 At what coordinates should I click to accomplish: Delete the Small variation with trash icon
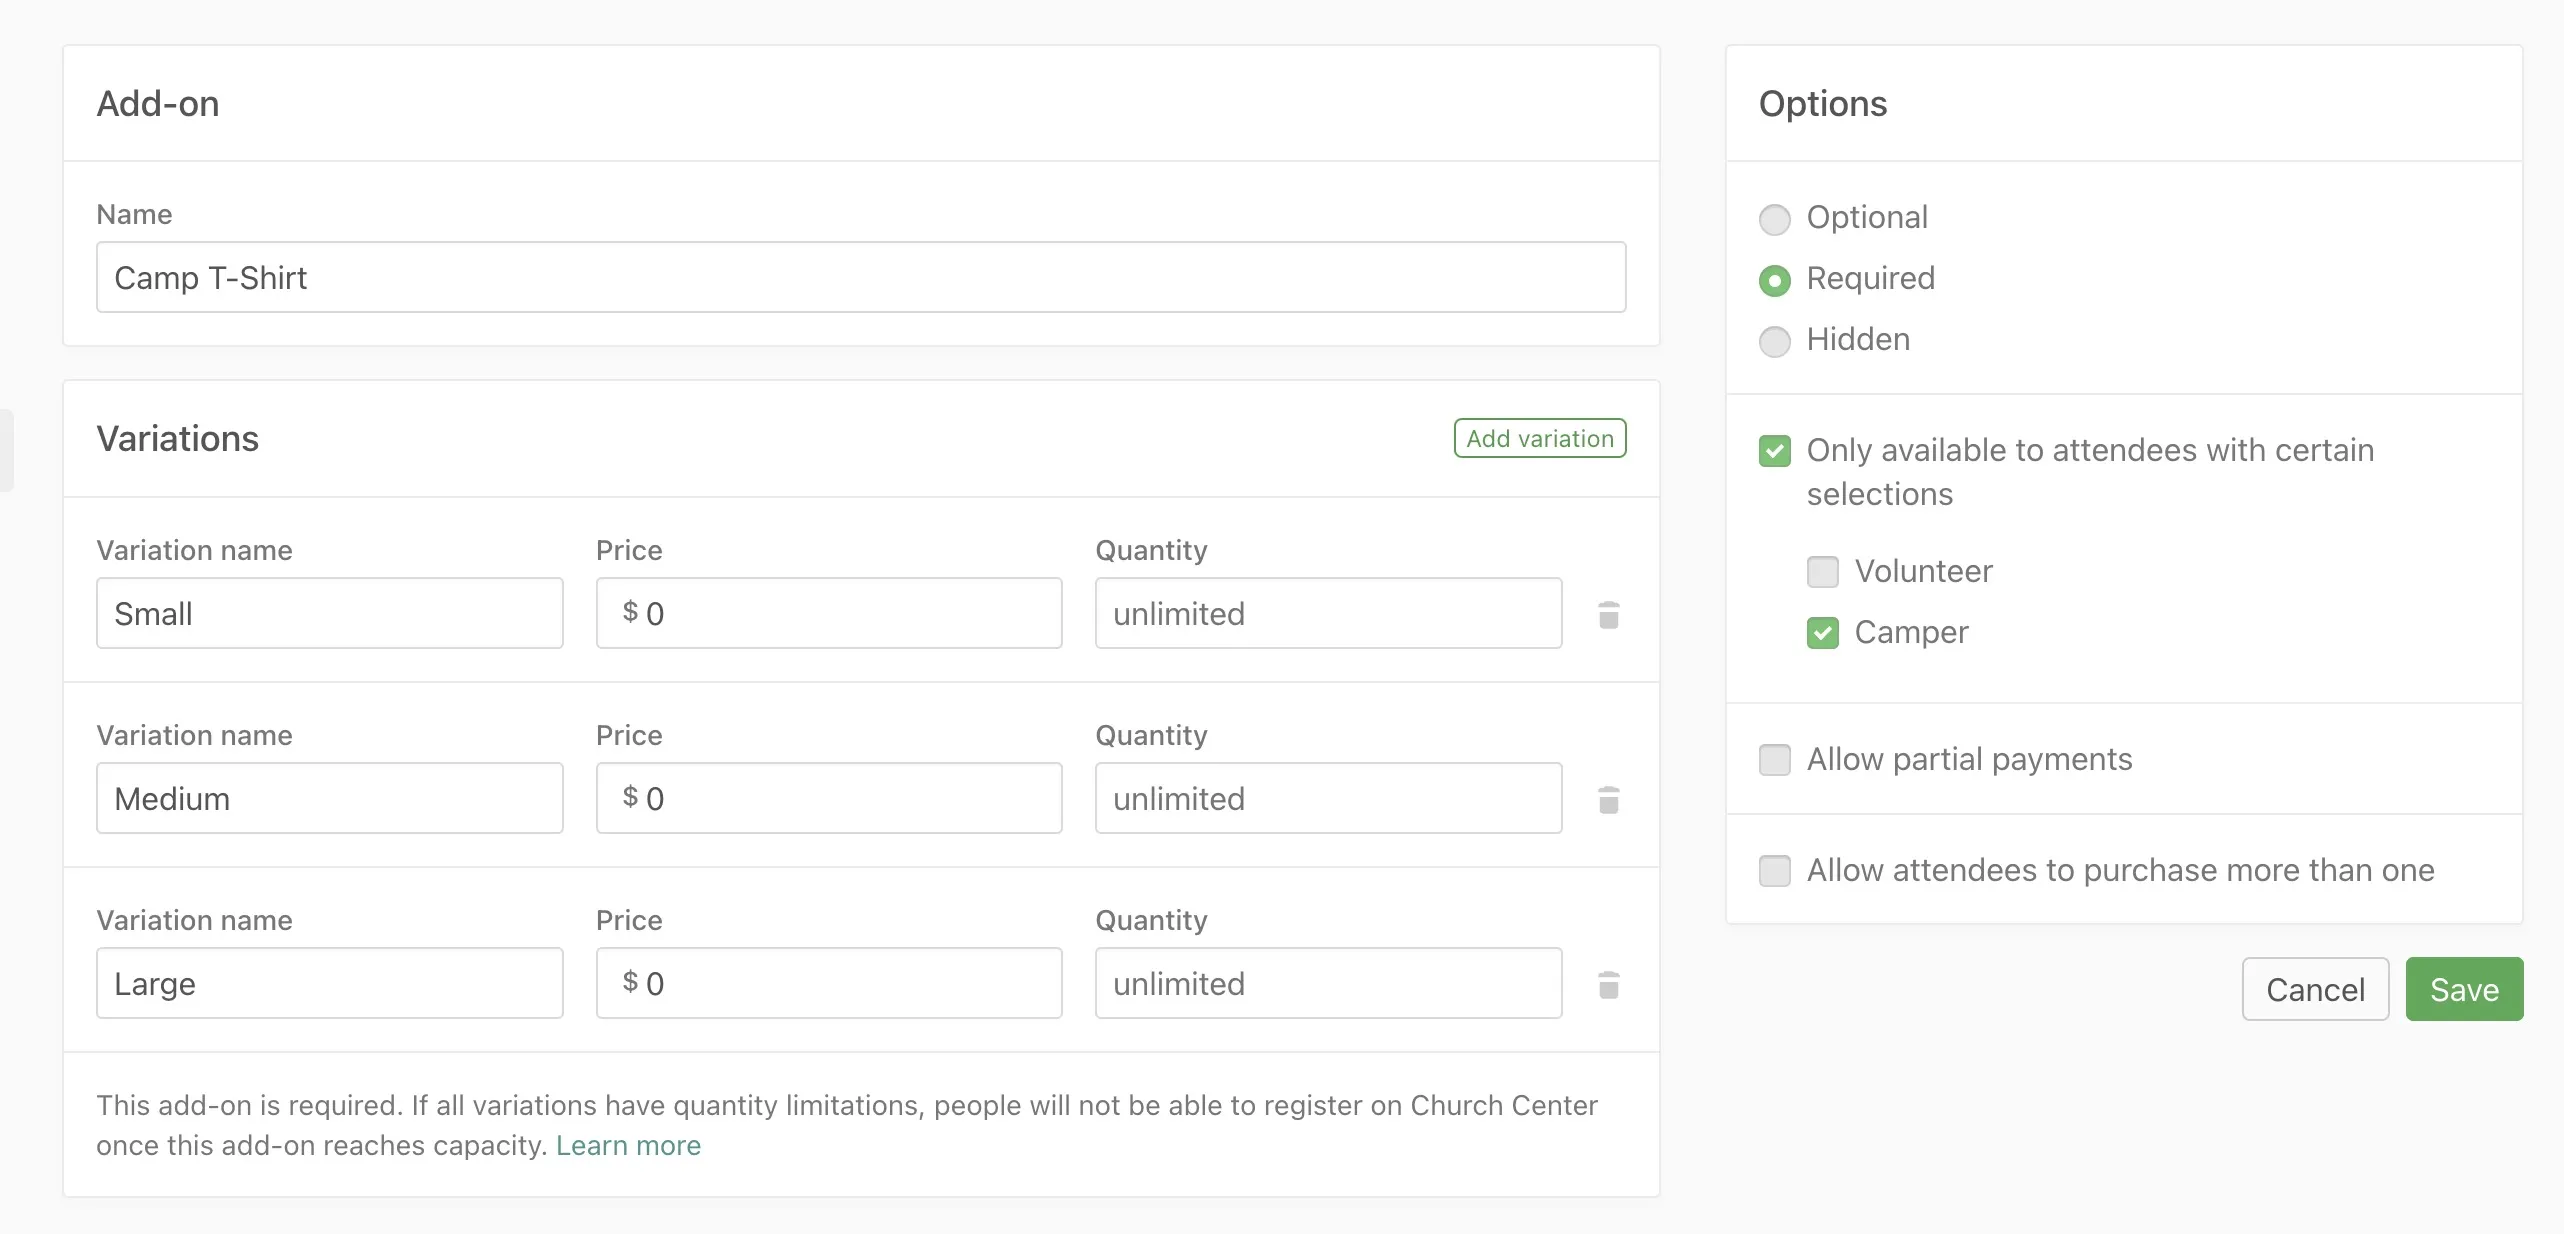(1608, 614)
